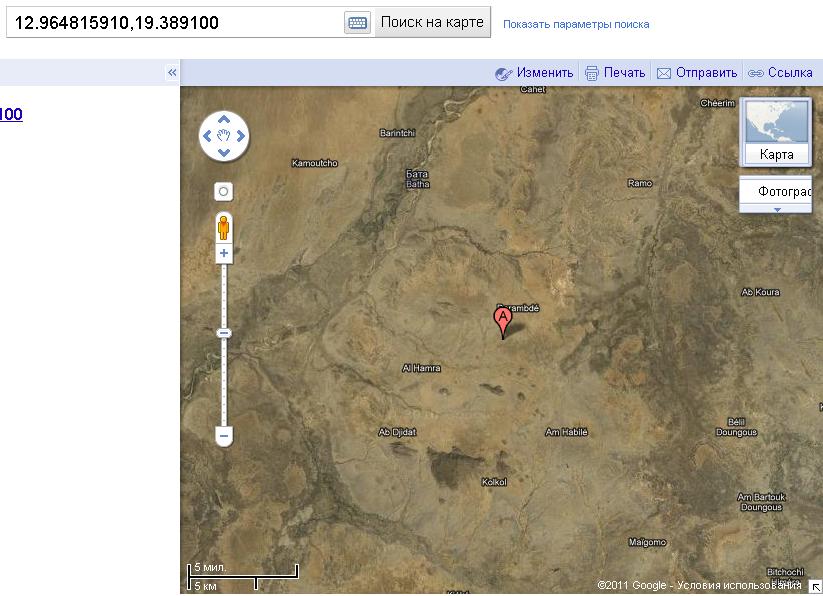Zoom in with the plus button

(x=224, y=253)
